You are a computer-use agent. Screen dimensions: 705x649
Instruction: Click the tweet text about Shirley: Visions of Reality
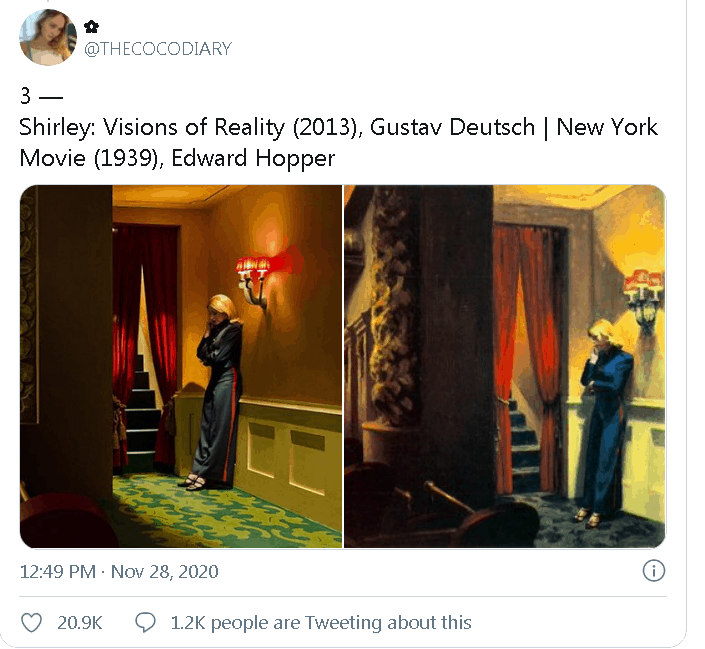click(x=338, y=142)
